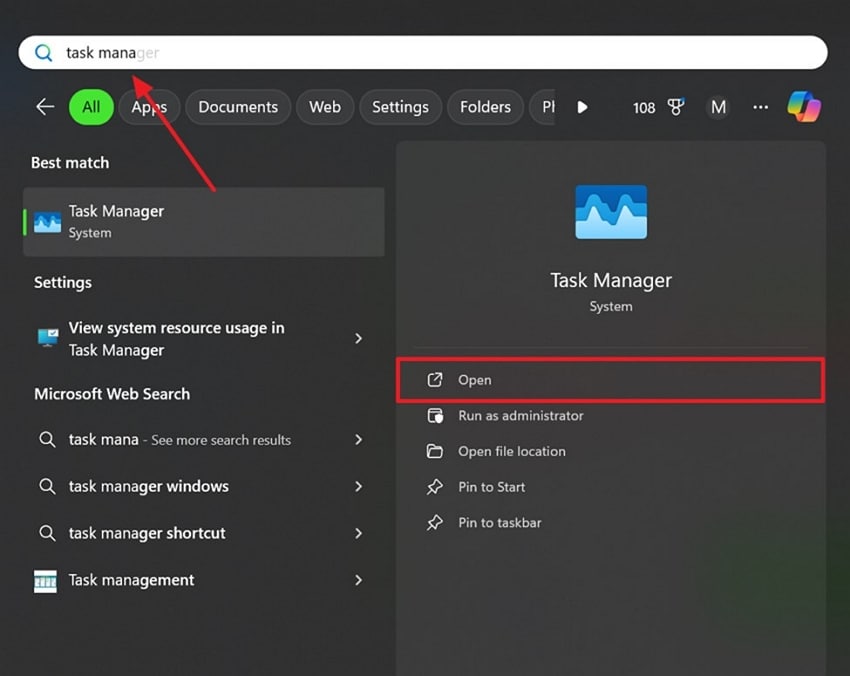Click the monitor icon beside View system resource usage
Image resolution: width=850 pixels, height=676 pixels.
click(48, 338)
